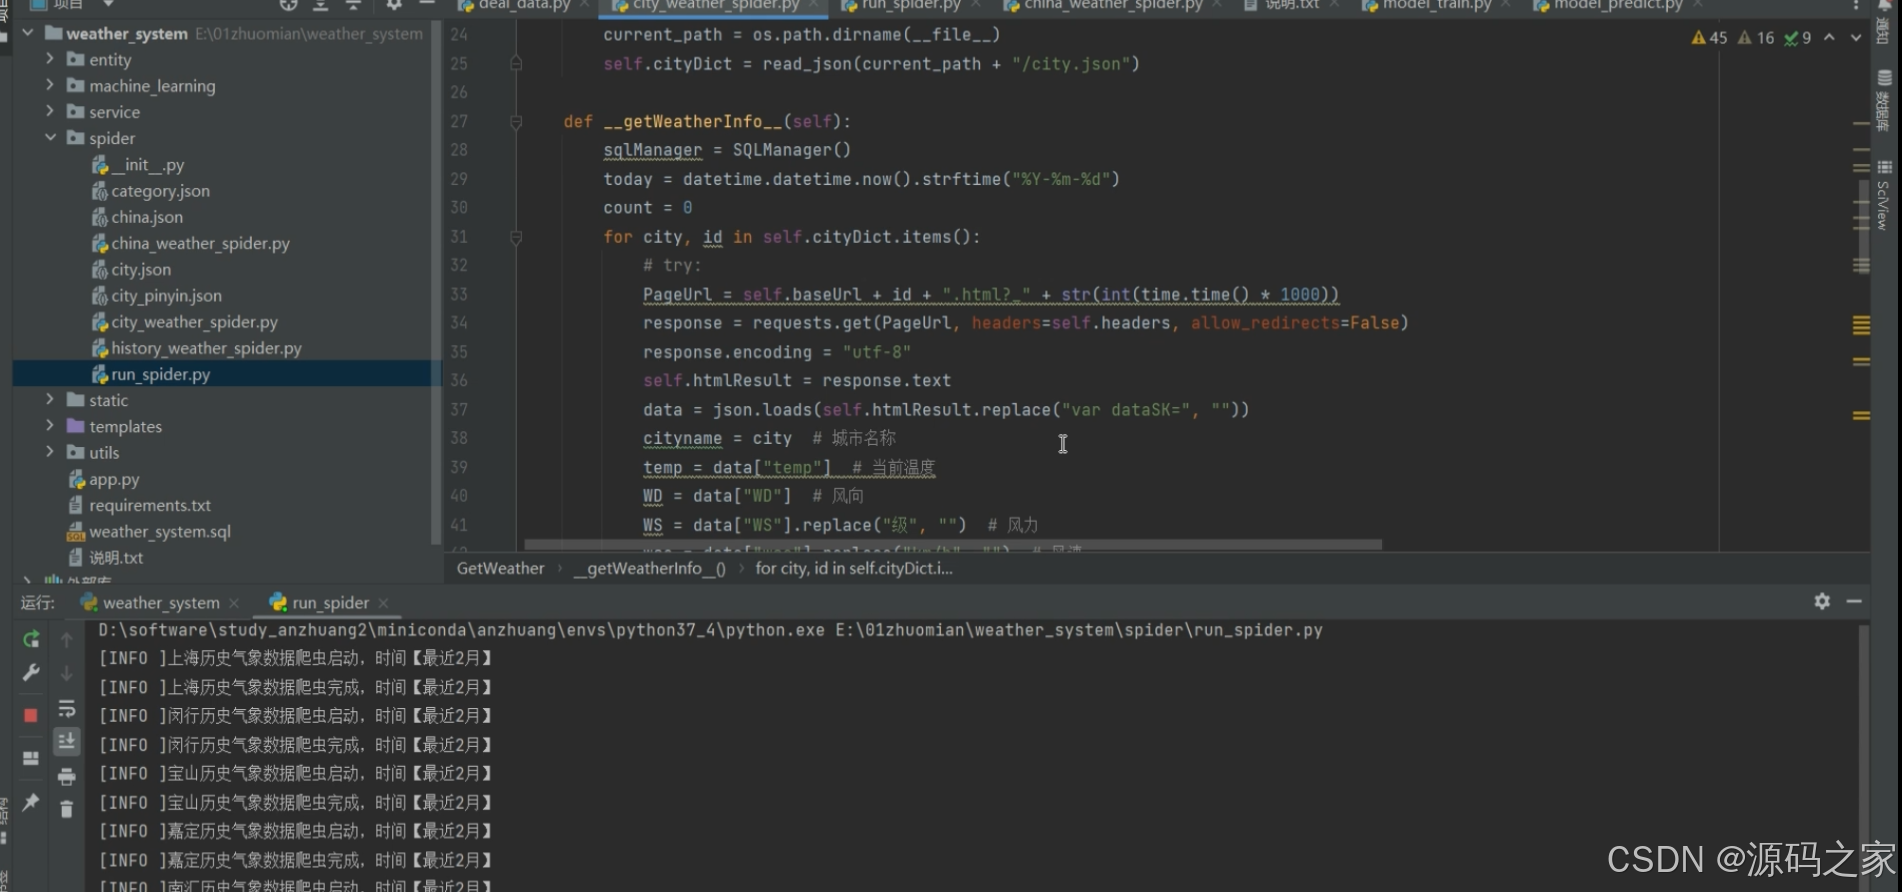This screenshot has width=1902, height=892.
Task: Clear console with the trash icon
Action: [x=67, y=809]
